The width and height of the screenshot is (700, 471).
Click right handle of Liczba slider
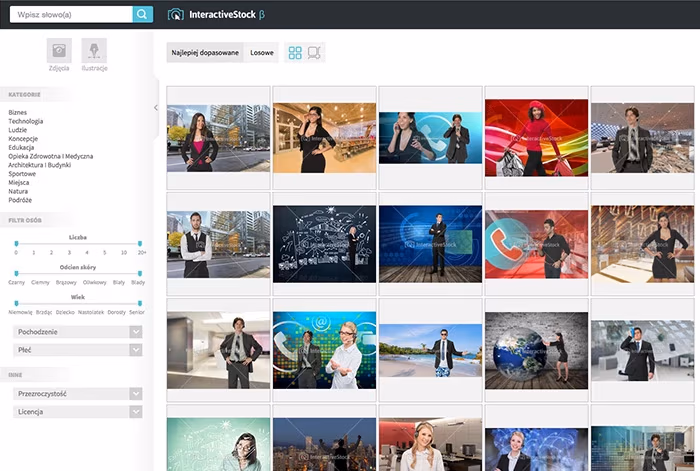click(x=140, y=243)
